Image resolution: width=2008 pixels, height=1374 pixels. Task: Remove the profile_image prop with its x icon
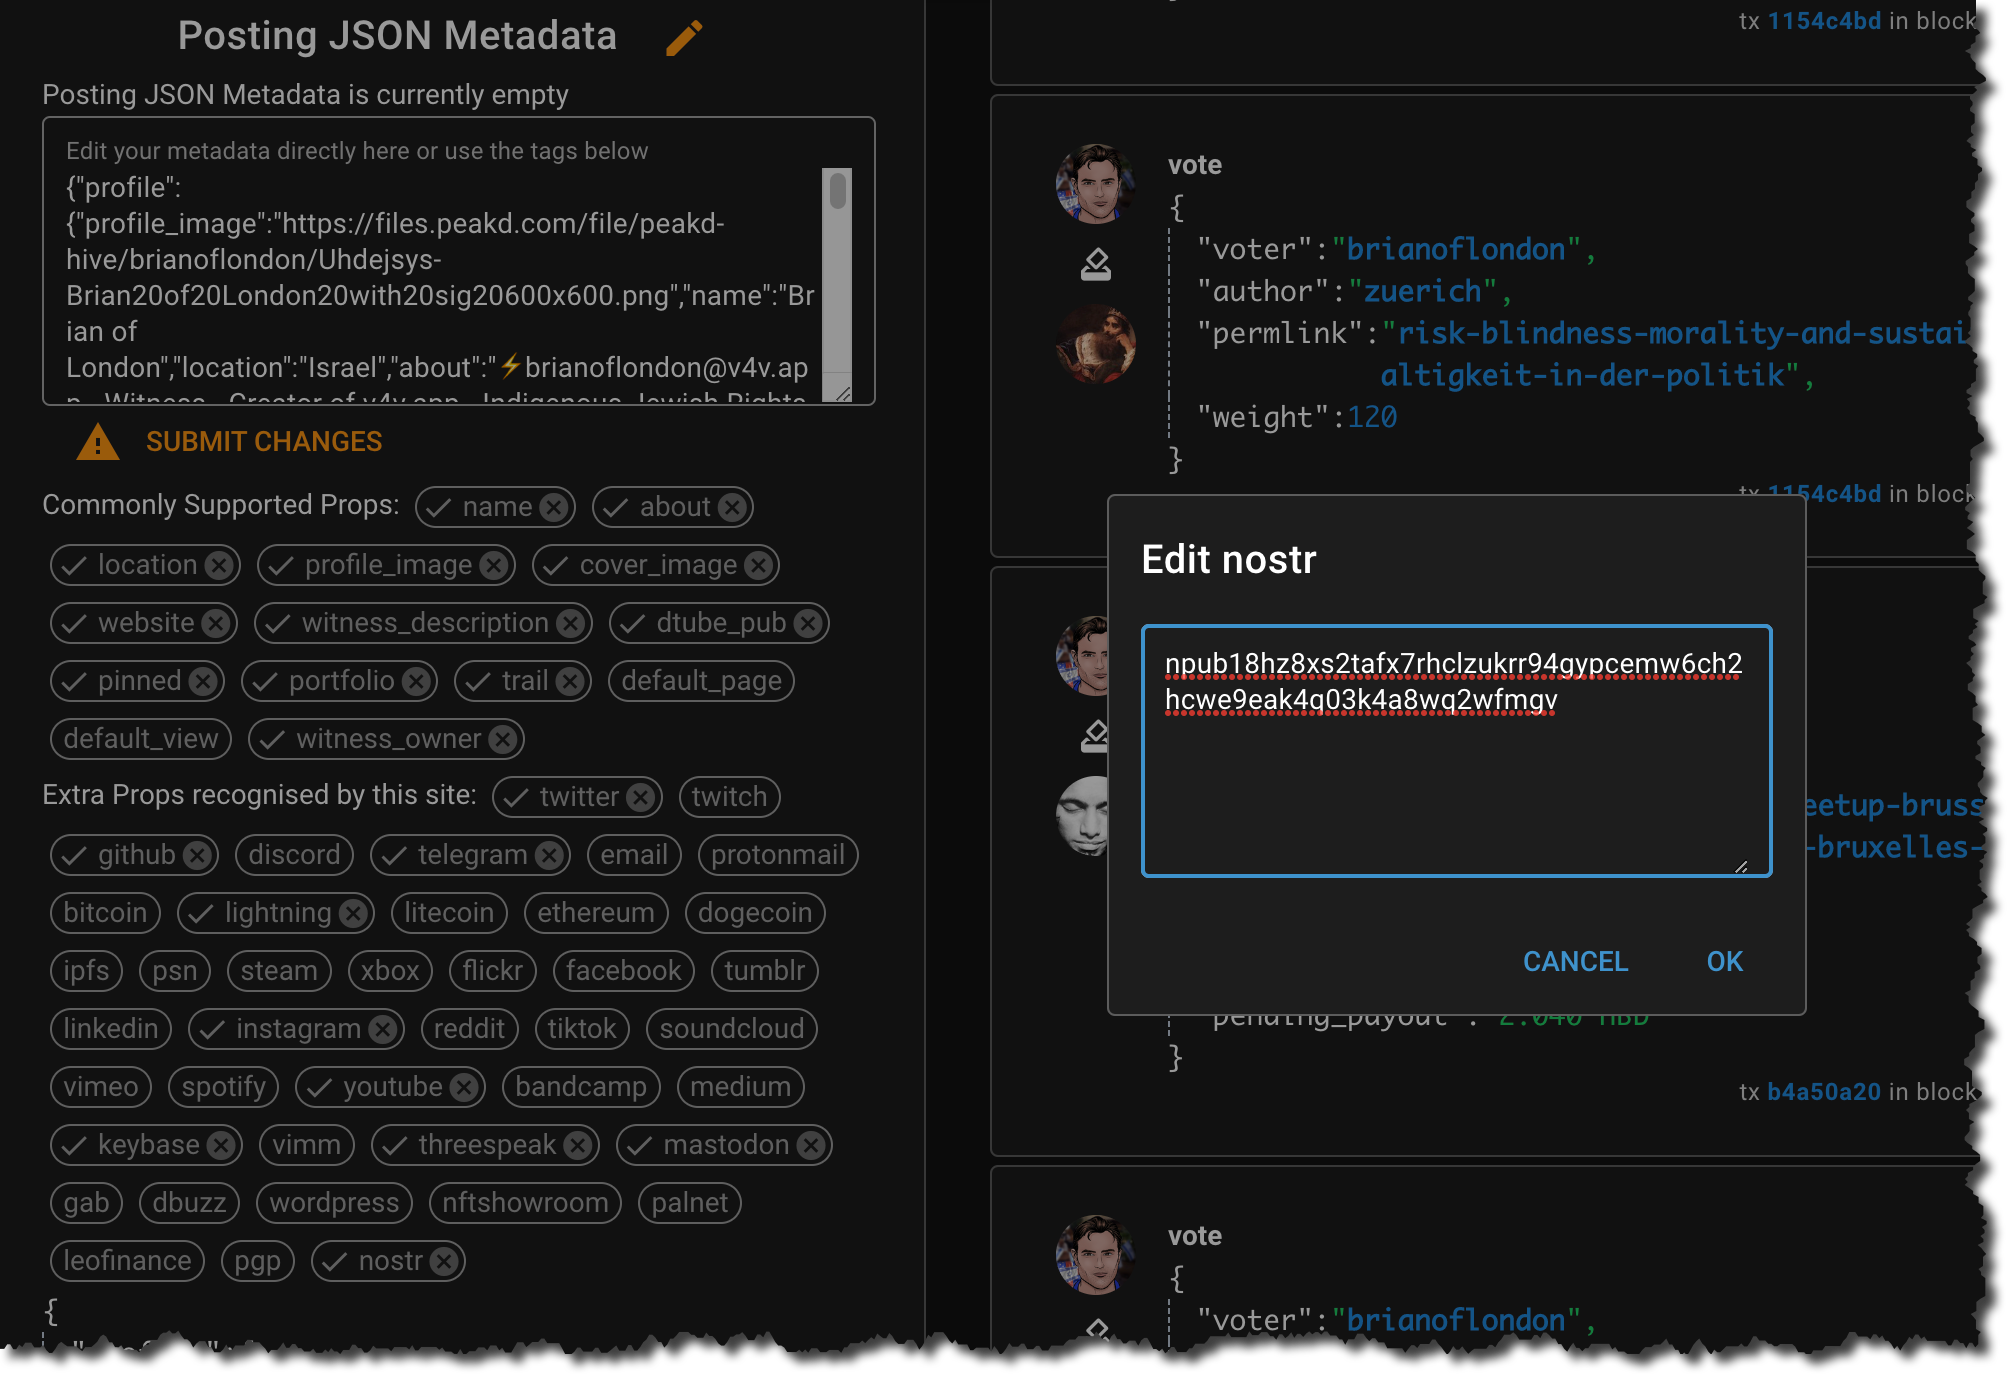pos(493,565)
